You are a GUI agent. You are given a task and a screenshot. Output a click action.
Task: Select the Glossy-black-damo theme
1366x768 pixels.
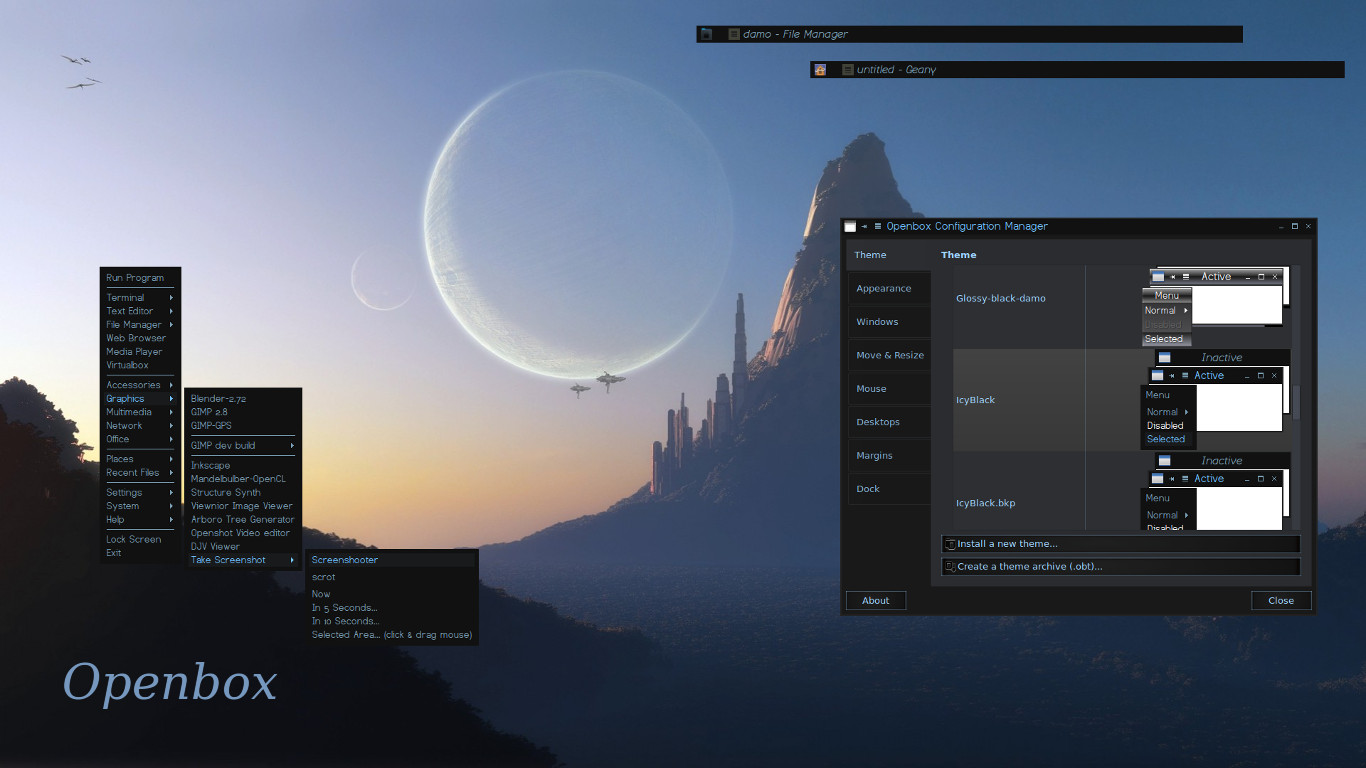pos(1001,298)
